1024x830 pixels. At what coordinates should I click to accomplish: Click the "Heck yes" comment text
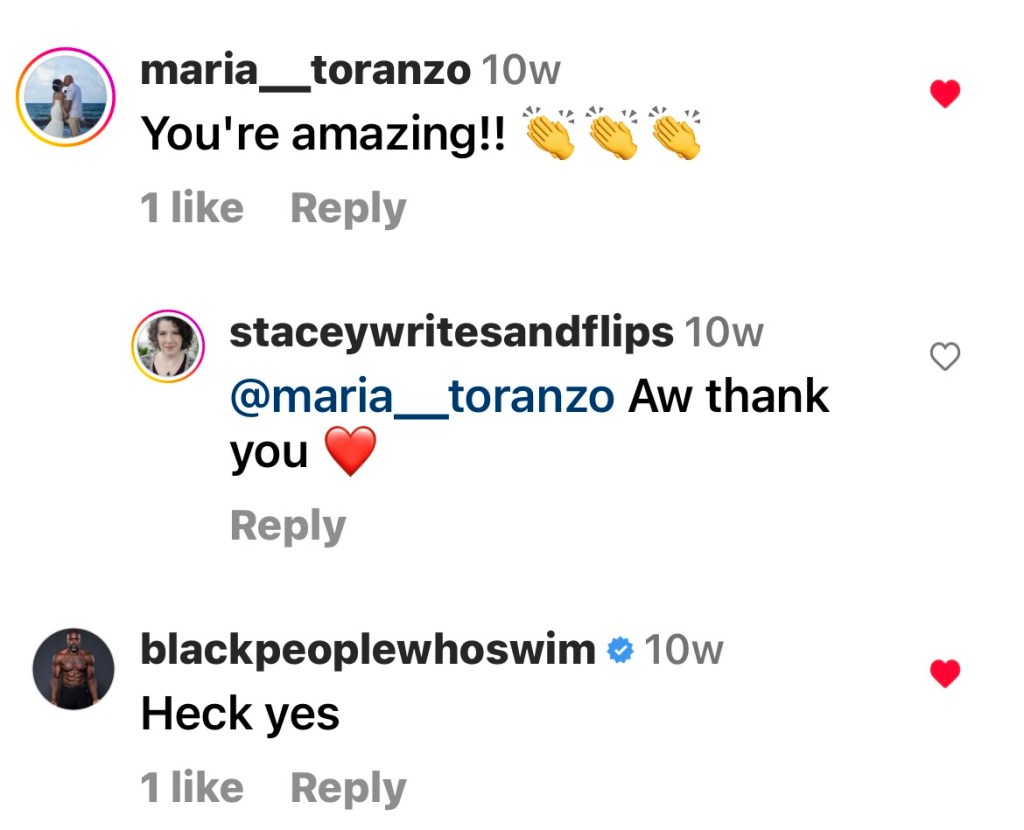coord(240,714)
